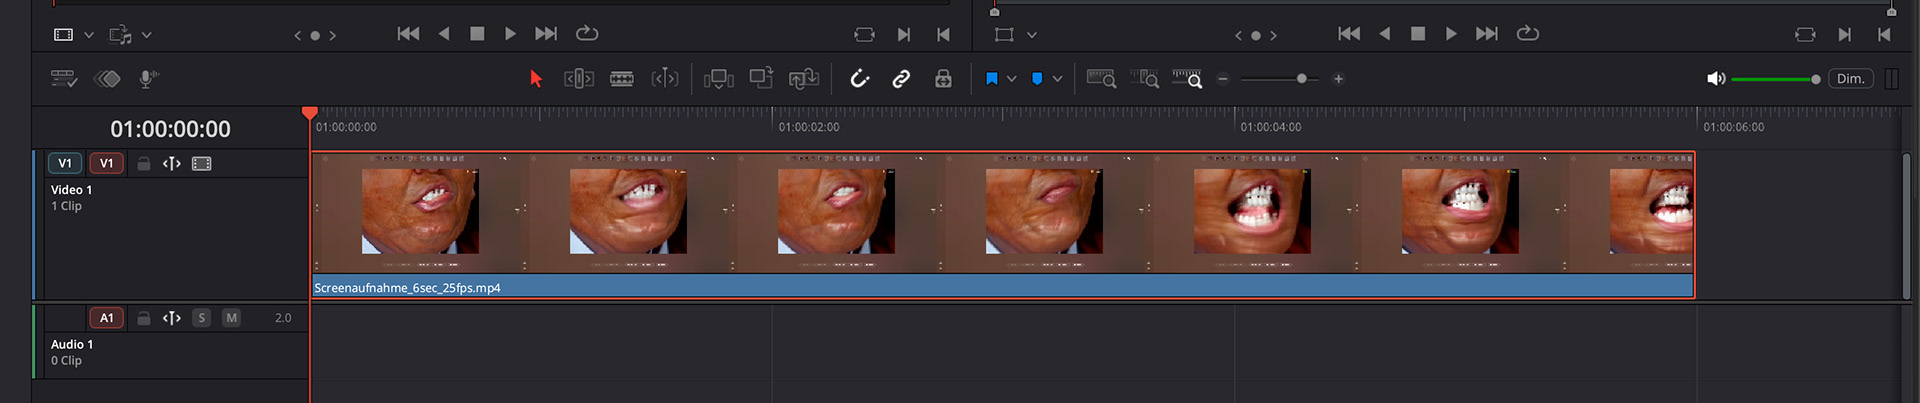The image size is (1920, 403).
Task: Click timeline viewer Match Frame icon
Action: click(1806, 35)
